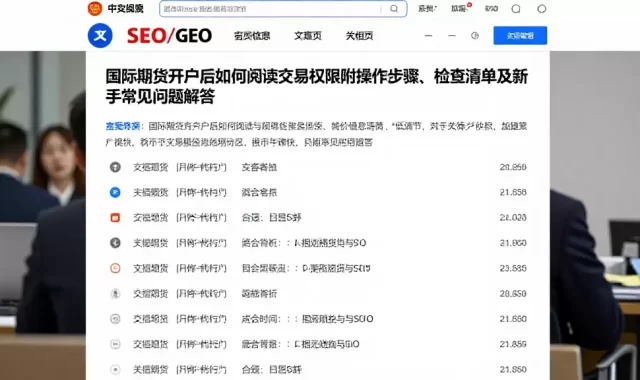Screen dimensions: 640x380
Task: Open the top-bar item with the red badge
Action: (x=461, y=8)
